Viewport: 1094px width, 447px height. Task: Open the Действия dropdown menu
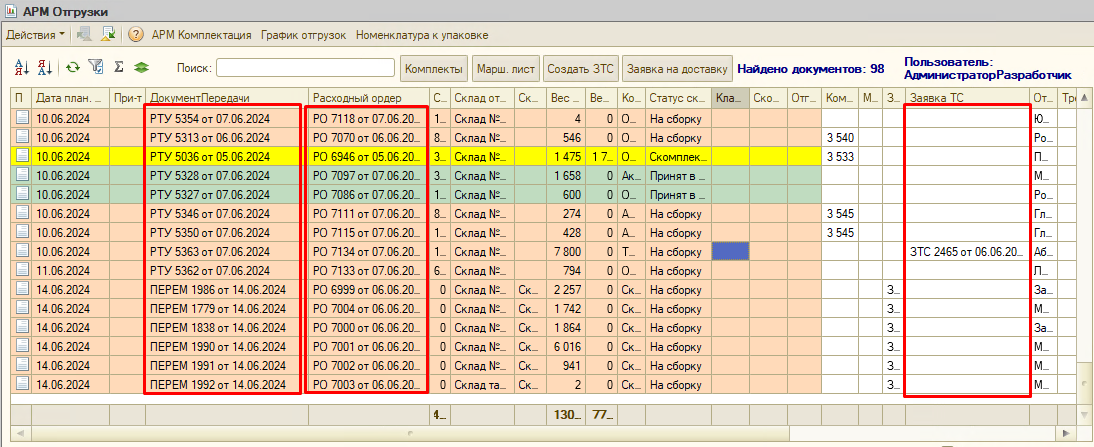pos(36,34)
